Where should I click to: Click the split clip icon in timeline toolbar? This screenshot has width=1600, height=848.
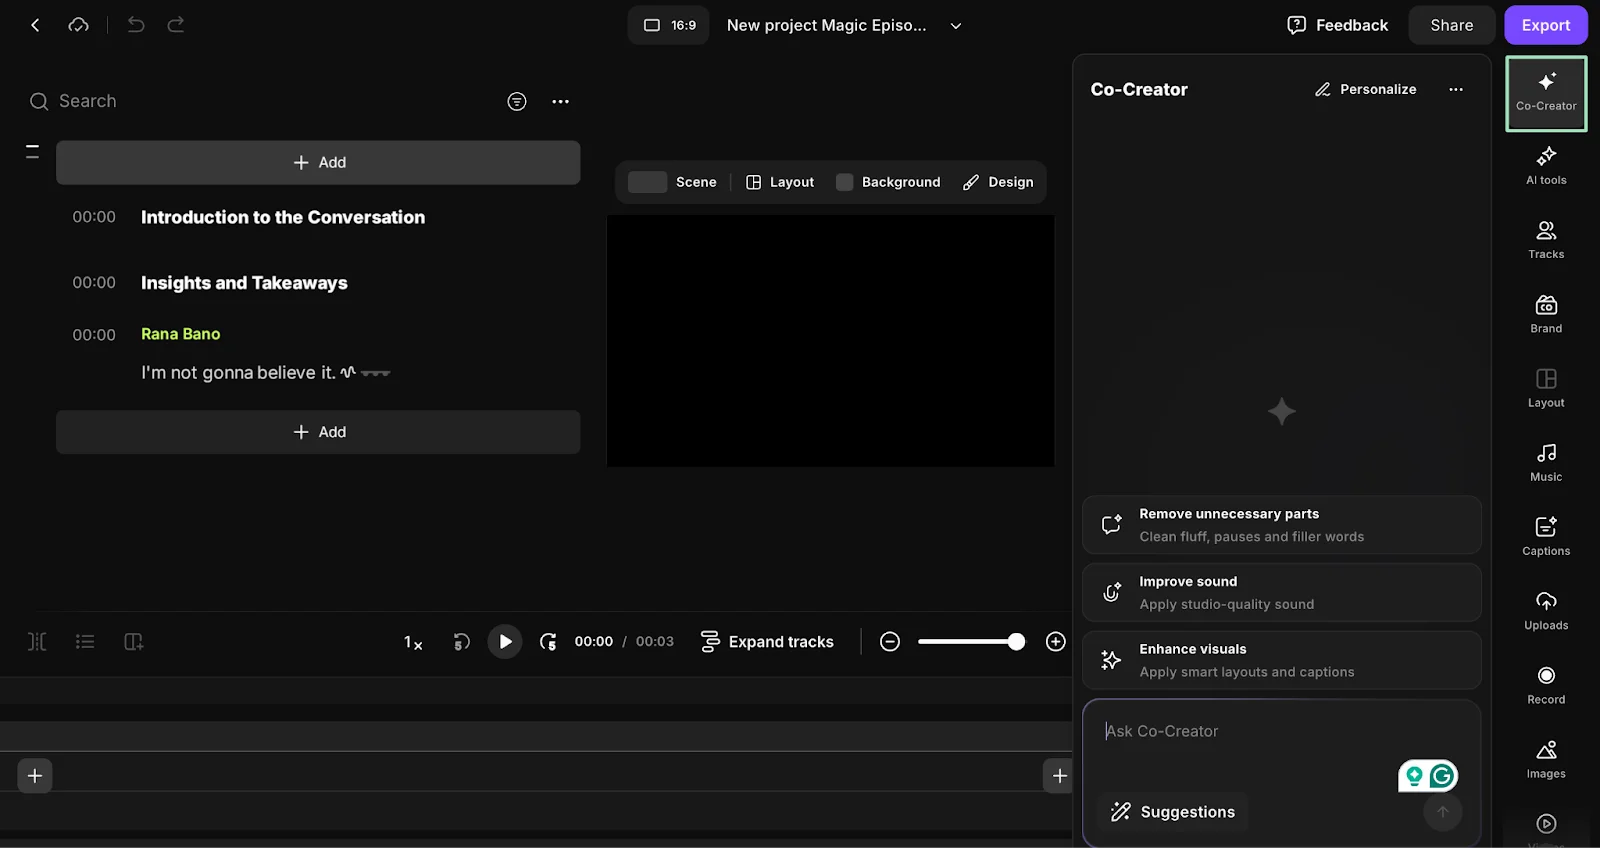[37, 642]
